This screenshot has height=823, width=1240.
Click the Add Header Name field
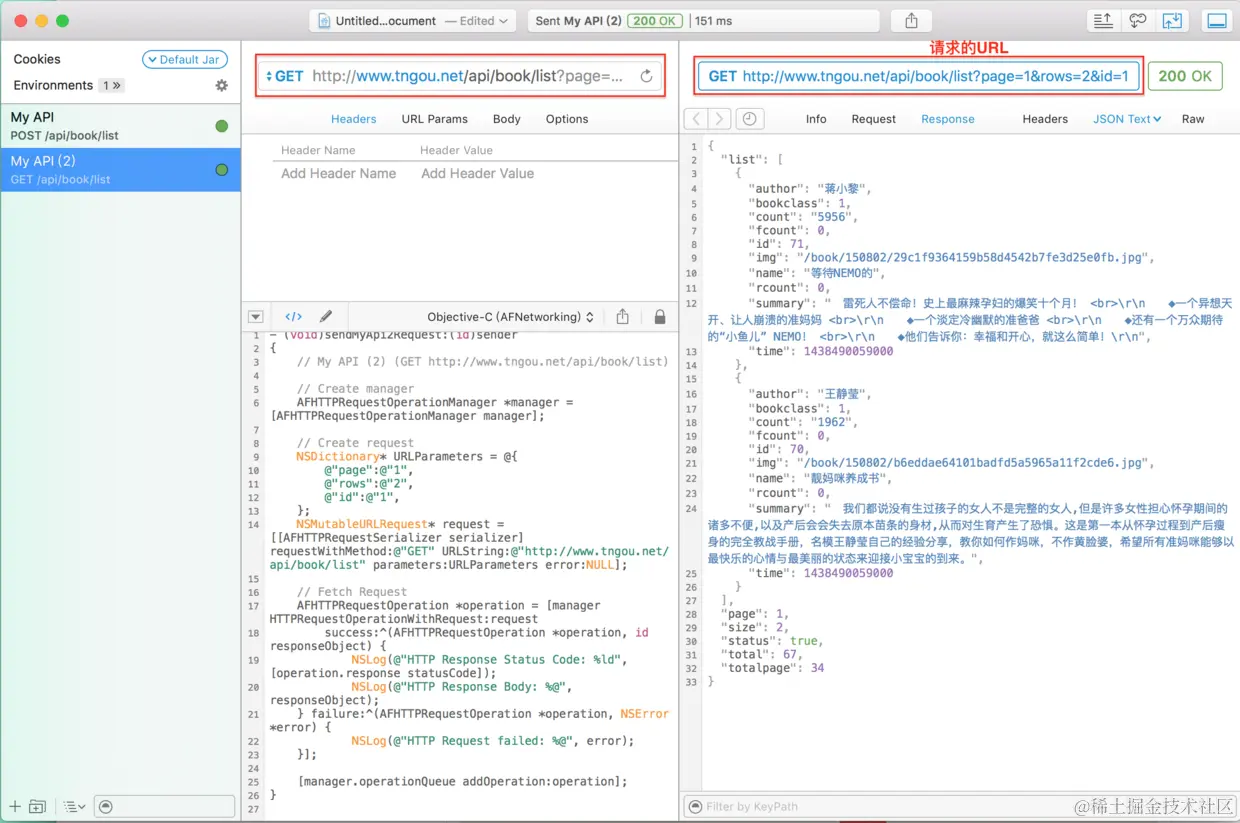point(339,174)
